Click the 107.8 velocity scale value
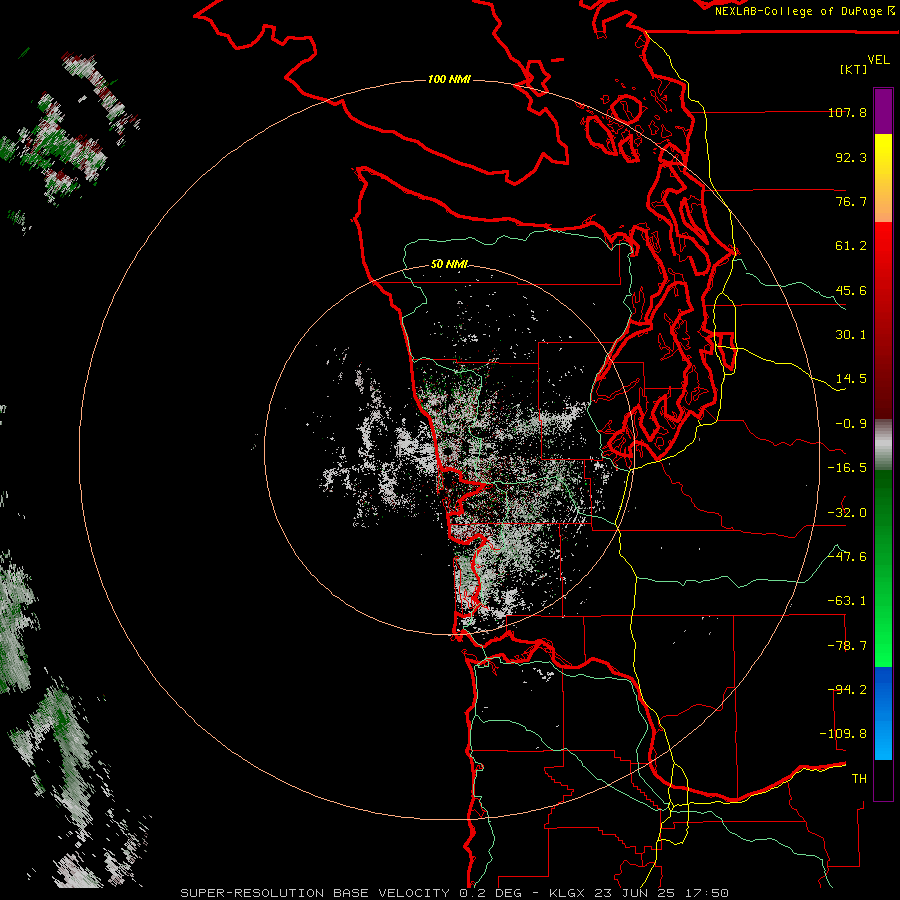 (847, 112)
